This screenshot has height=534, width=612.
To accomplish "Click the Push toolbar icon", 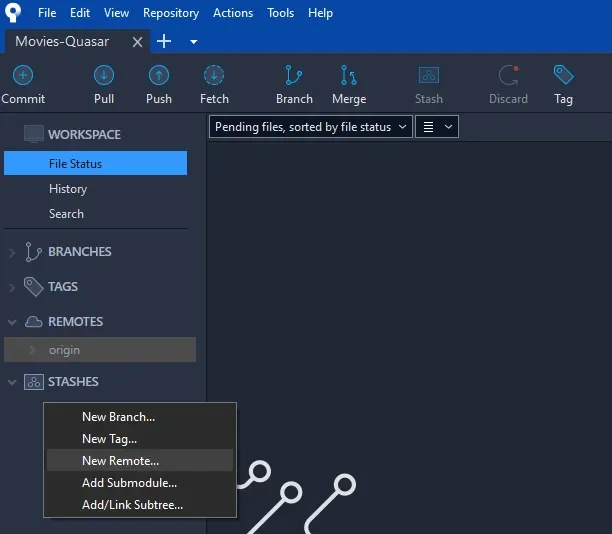I will point(159,75).
